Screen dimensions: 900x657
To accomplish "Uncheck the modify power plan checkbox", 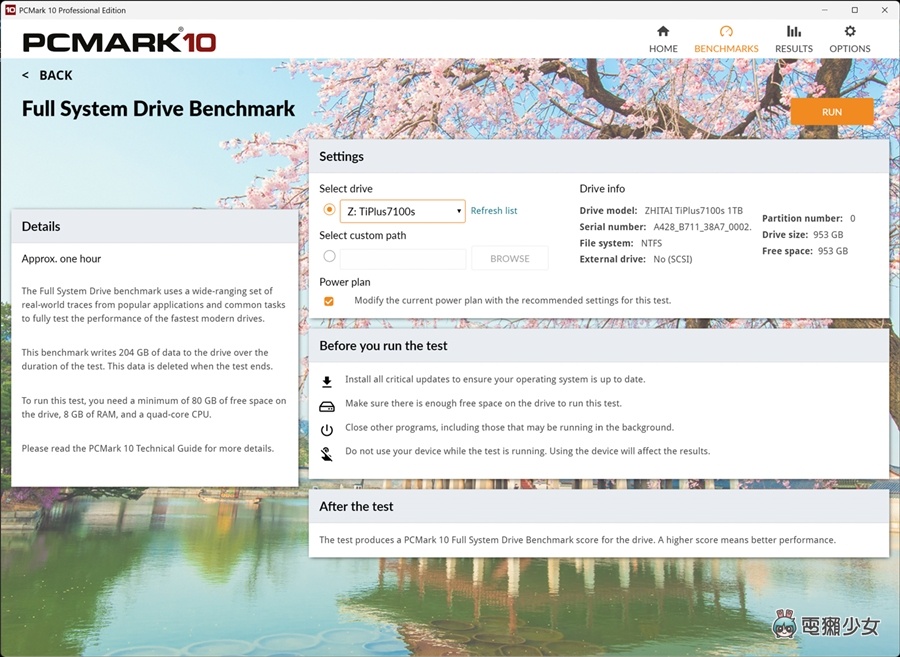I will 329,301.
